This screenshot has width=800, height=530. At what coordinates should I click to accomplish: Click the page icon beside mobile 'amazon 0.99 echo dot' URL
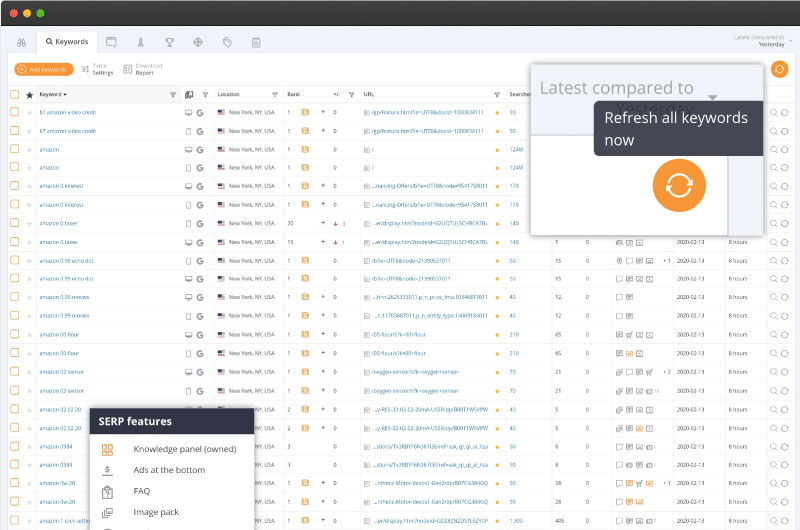click(x=366, y=261)
